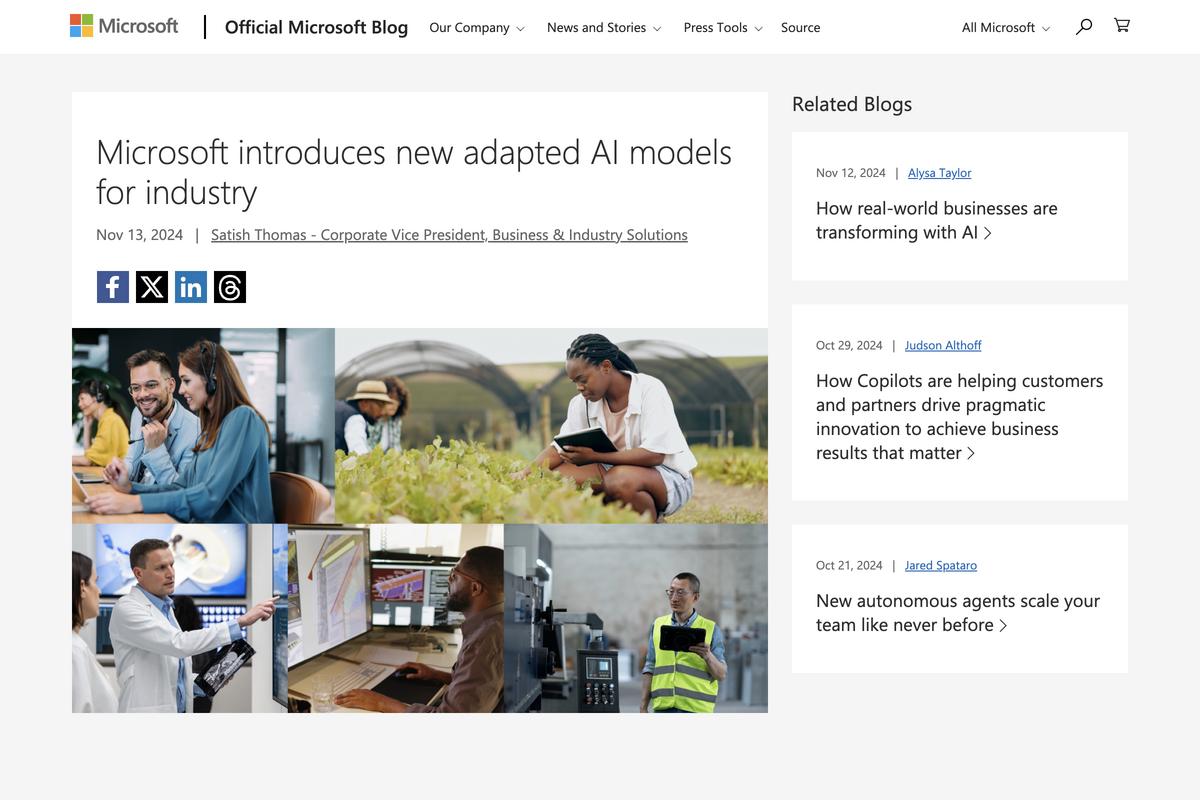Click the article title headline
This screenshot has width=1200, height=800.
[x=414, y=171]
